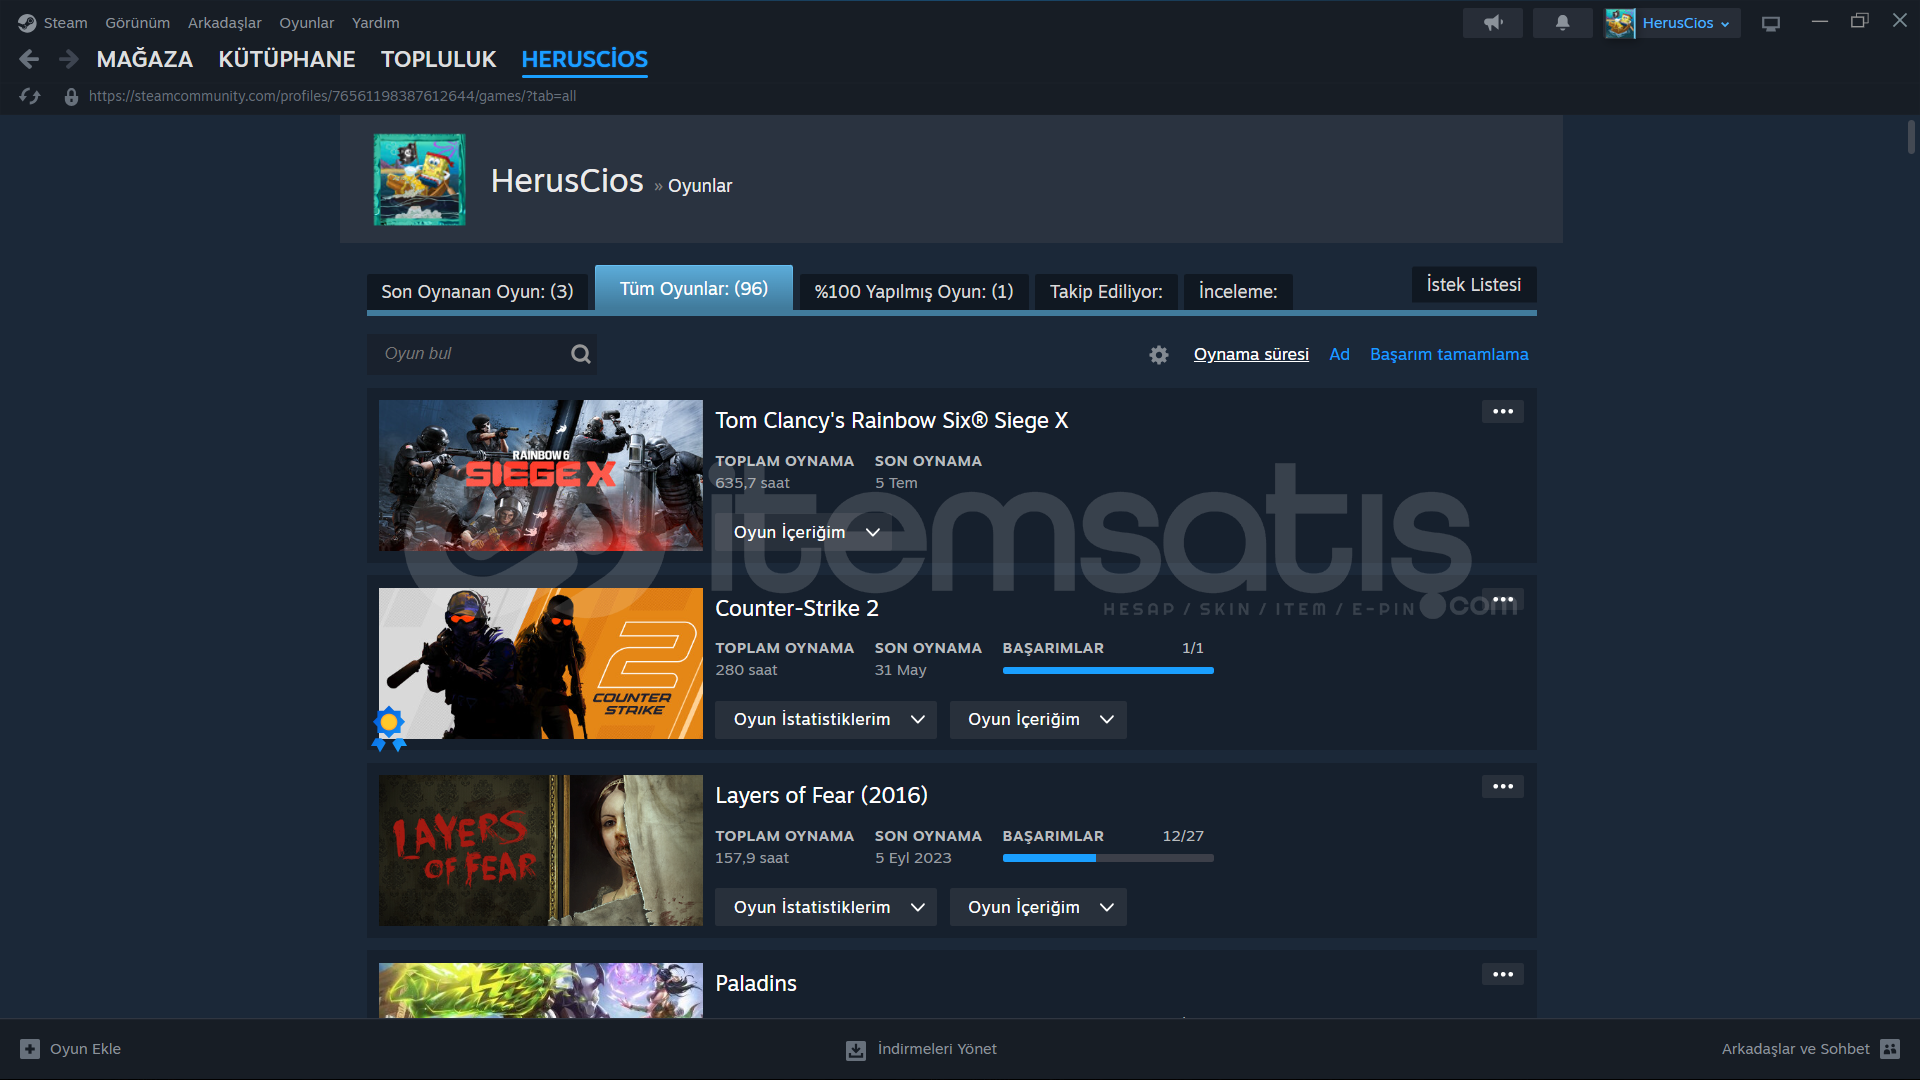This screenshot has width=1920, height=1080.
Task: Sort by Başarım tamamlama
Action: point(1449,355)
